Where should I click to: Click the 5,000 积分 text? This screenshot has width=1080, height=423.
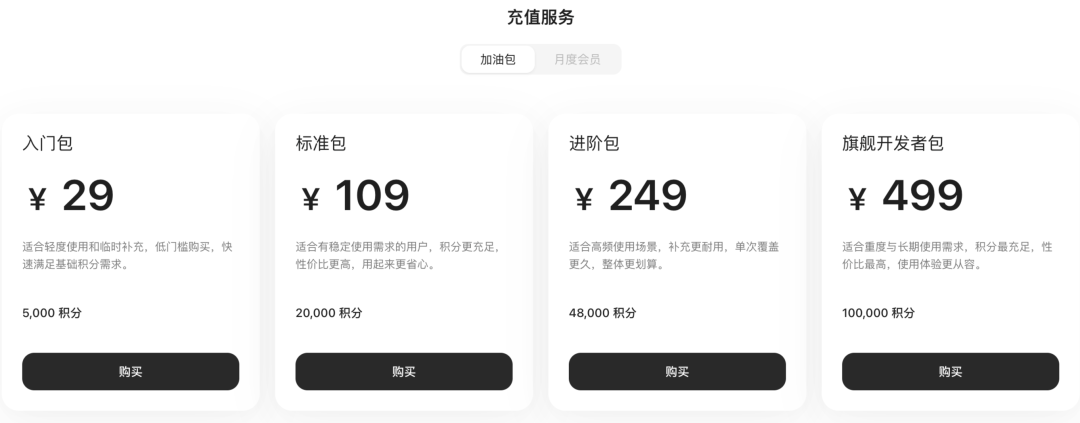pyautogui.click(x=52, y=313)
